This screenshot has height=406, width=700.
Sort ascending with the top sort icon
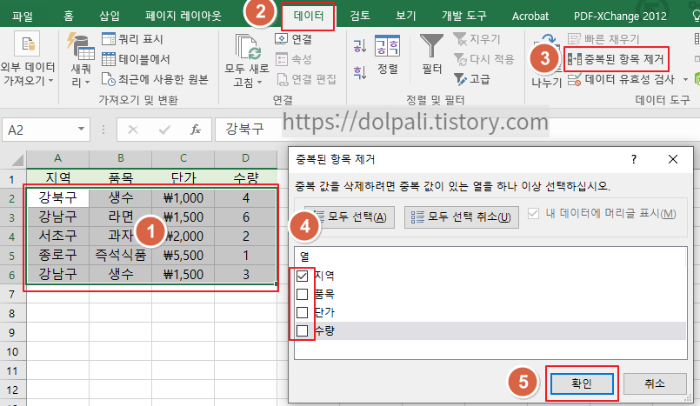[360, 46]
